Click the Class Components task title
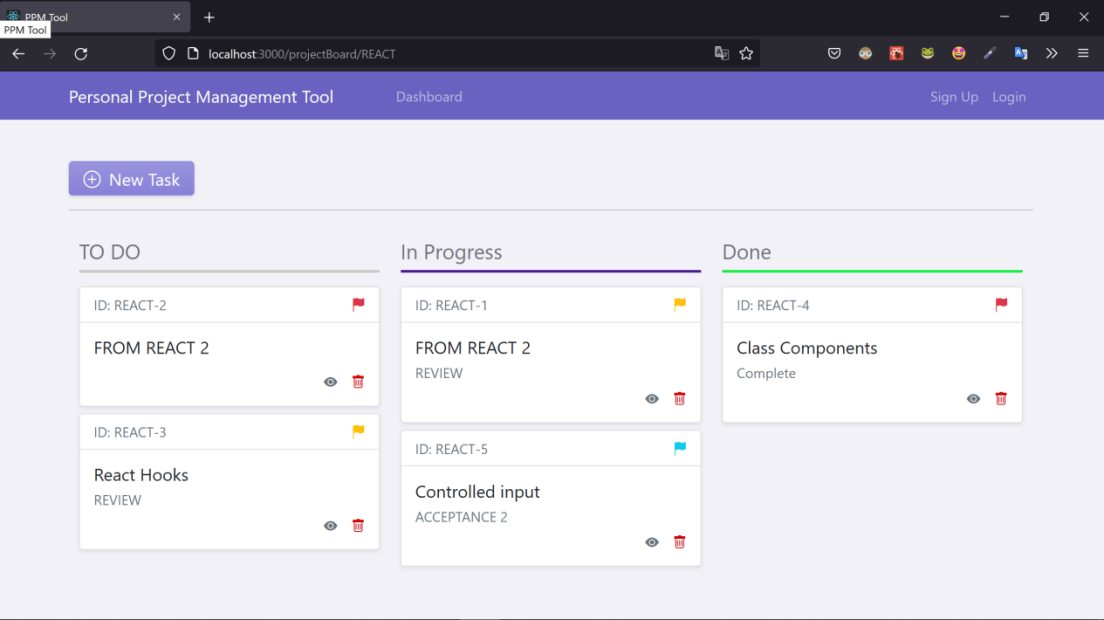1104x620 pixels. coord(807,348)
